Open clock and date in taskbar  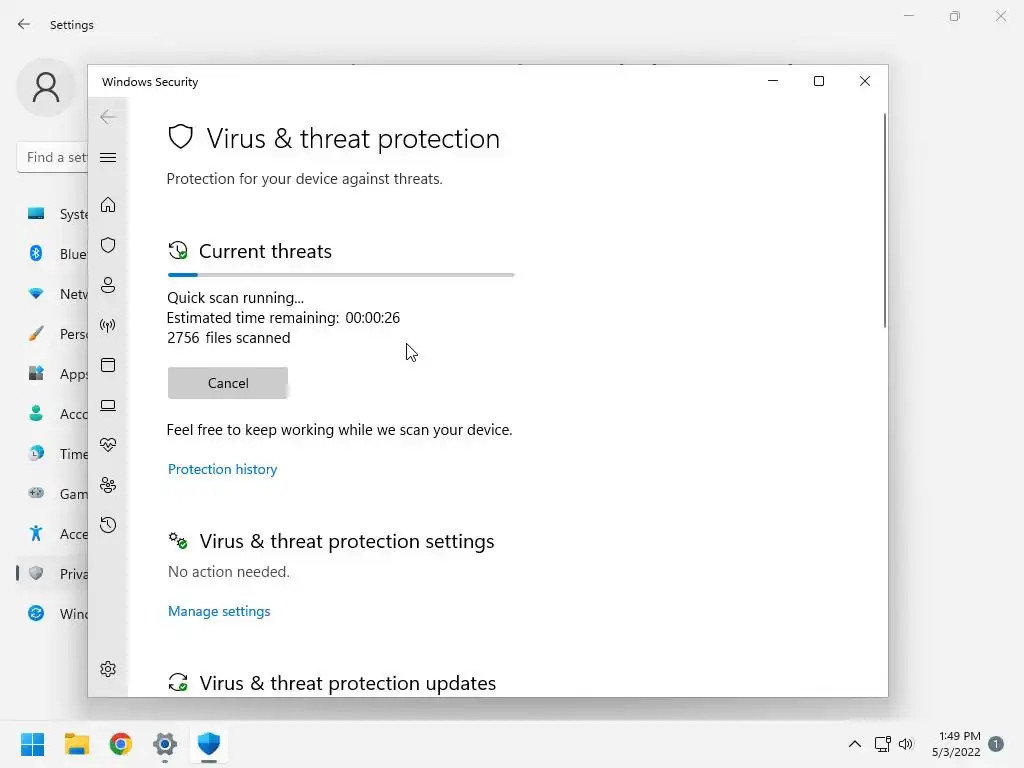click(x=956, y=744)
